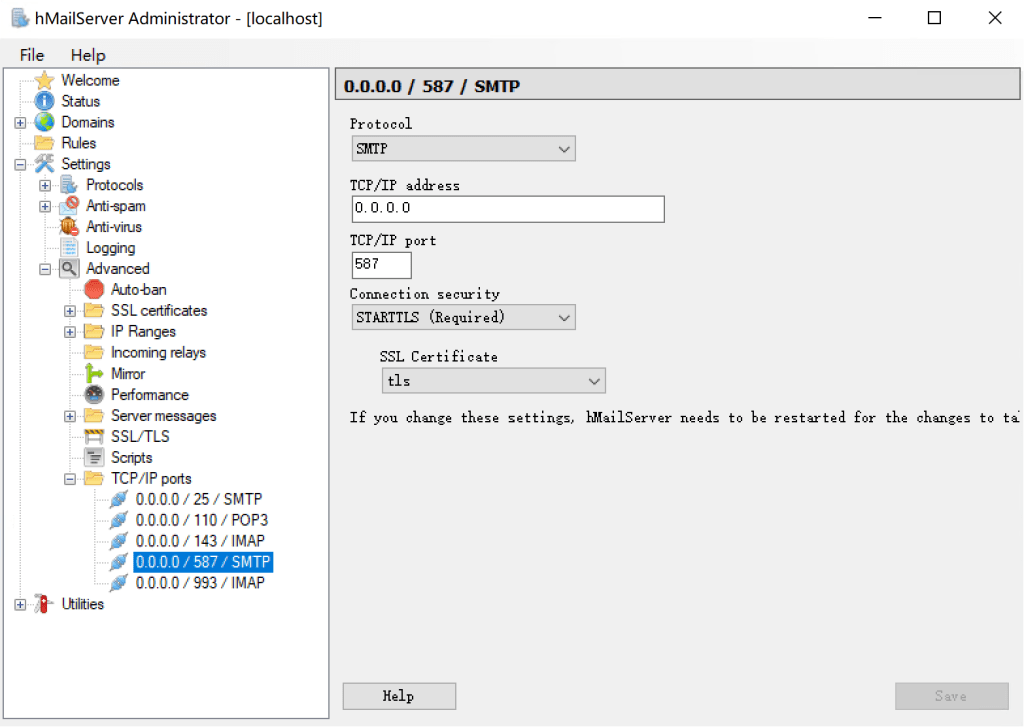
Task: Select the Scripts document icon
Action: [94, 458]
